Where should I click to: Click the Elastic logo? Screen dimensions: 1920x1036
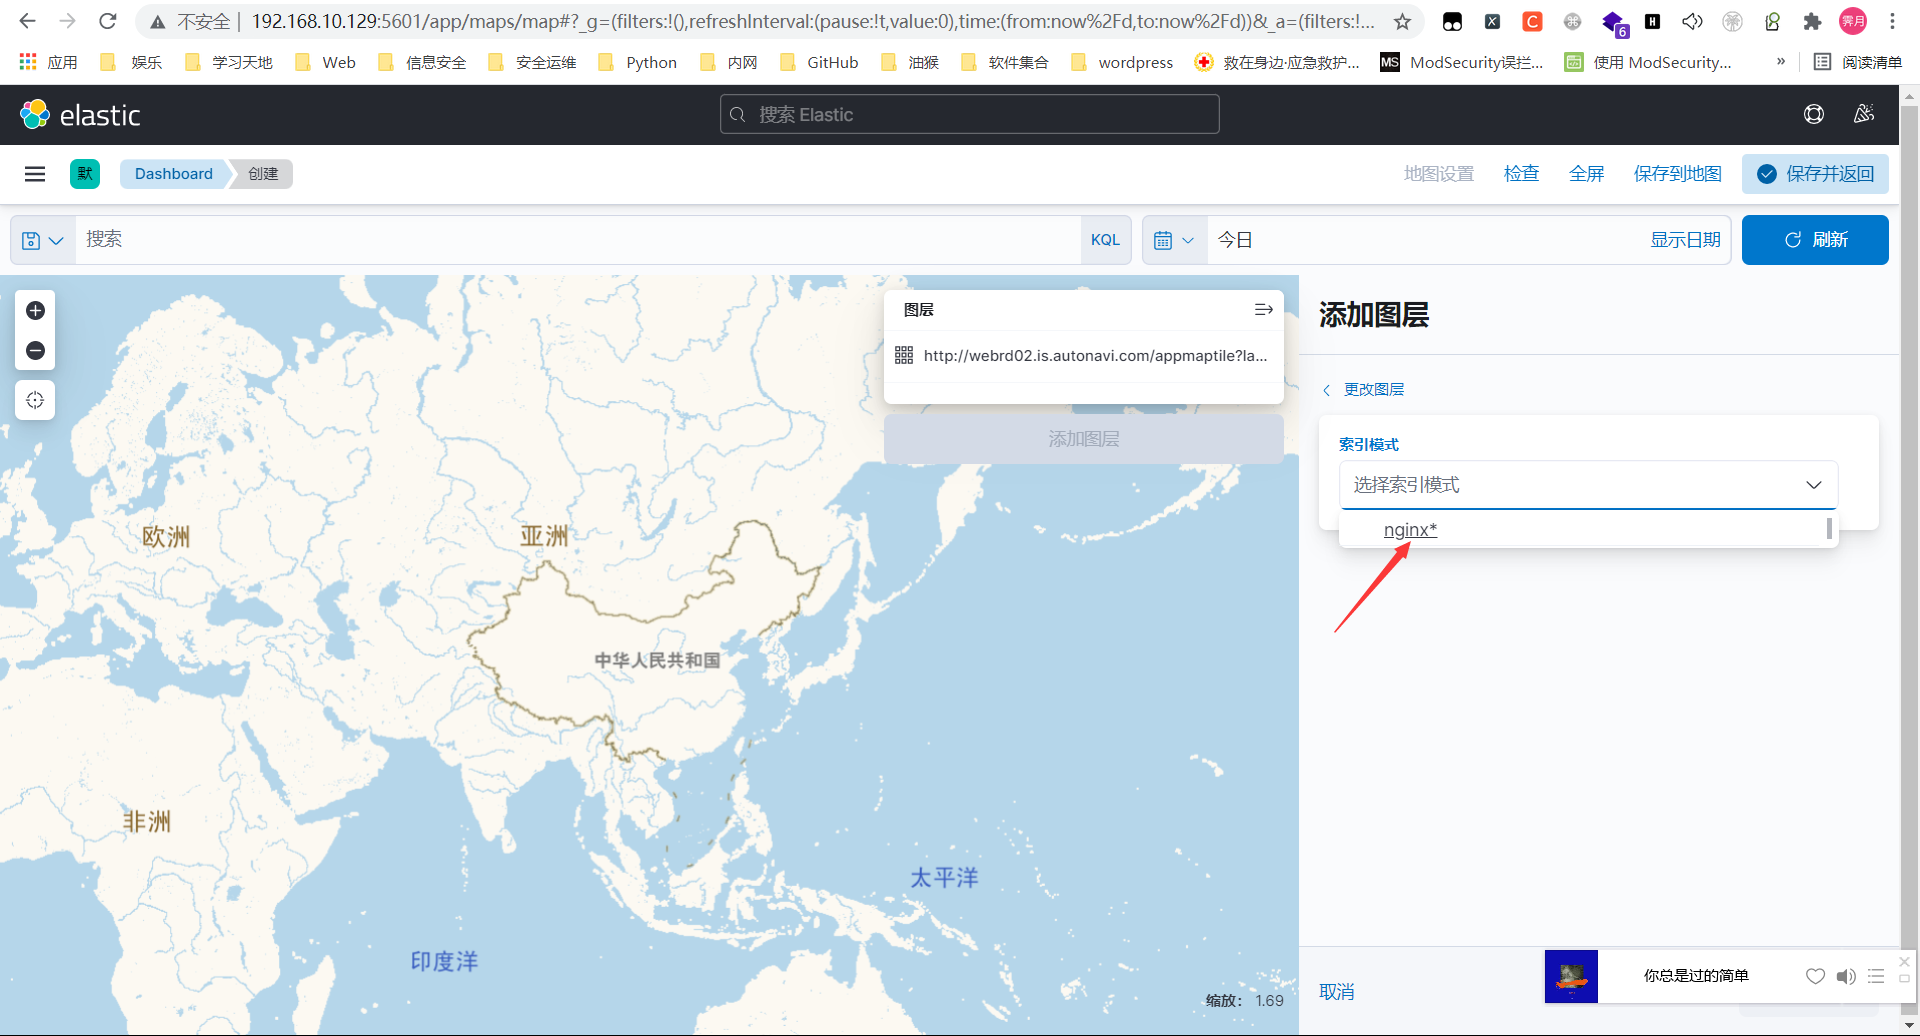pyautogui.click(x=33, y=114)
